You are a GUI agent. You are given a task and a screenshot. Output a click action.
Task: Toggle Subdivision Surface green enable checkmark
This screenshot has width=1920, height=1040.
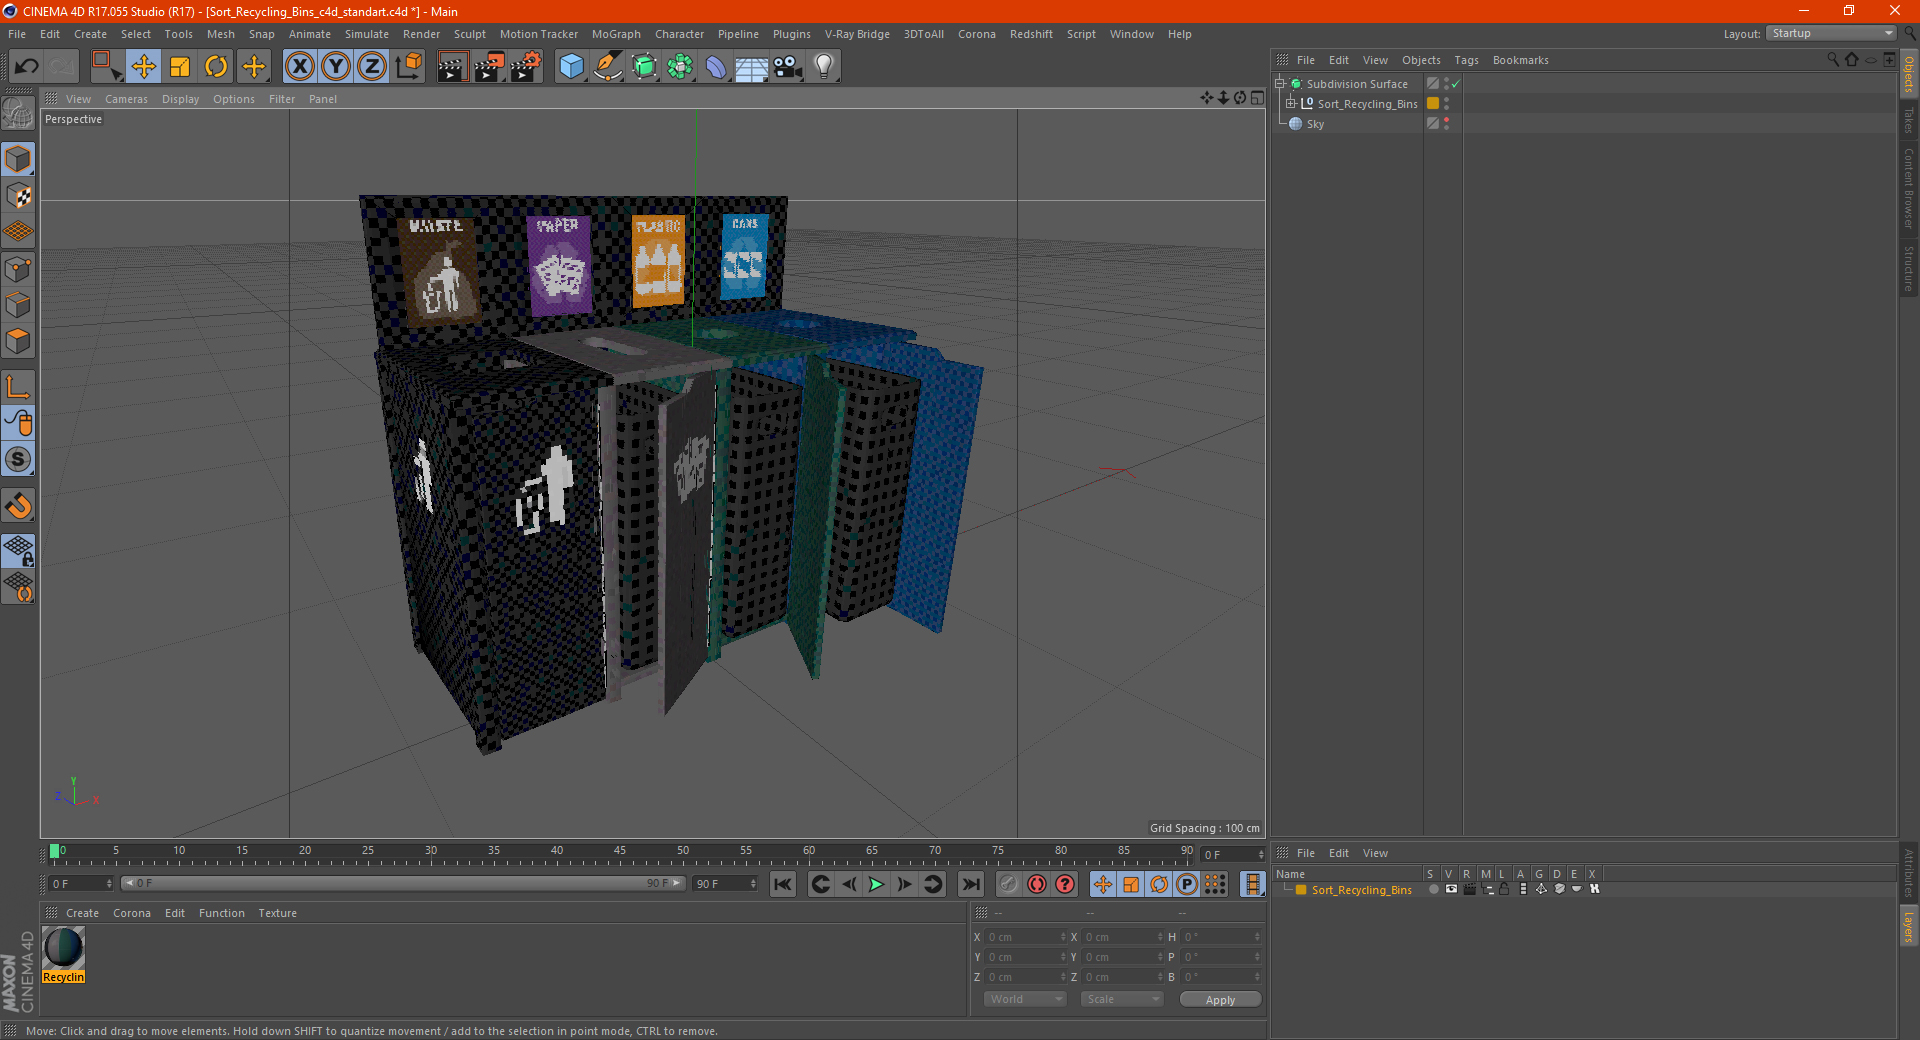coord(1456,84)
